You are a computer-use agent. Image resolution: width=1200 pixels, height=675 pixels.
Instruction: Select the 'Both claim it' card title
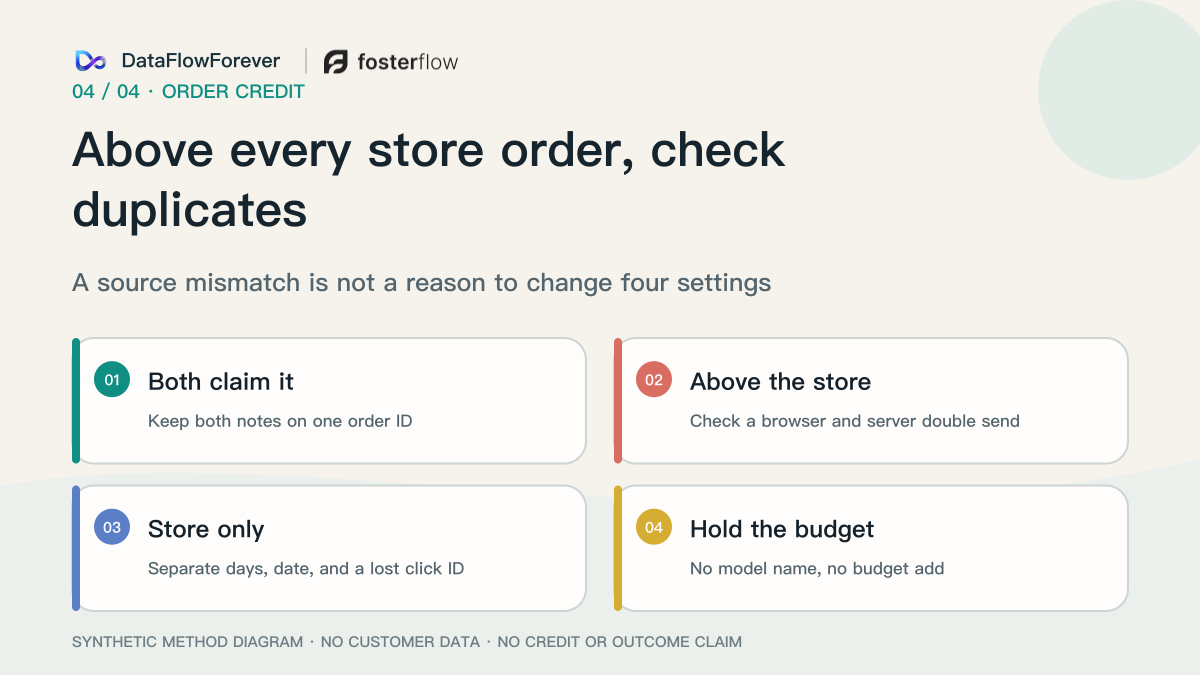[x=221, y=381]
